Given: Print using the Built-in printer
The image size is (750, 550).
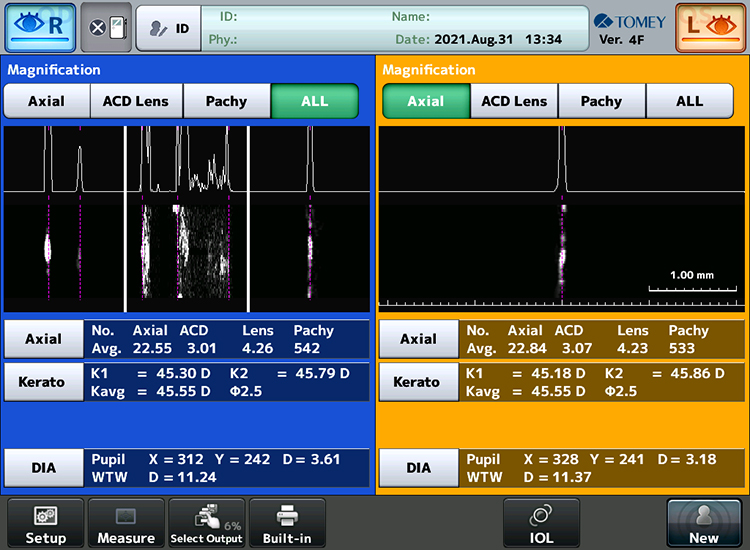Looking at the screenshot, I should (x=287, y=524).
